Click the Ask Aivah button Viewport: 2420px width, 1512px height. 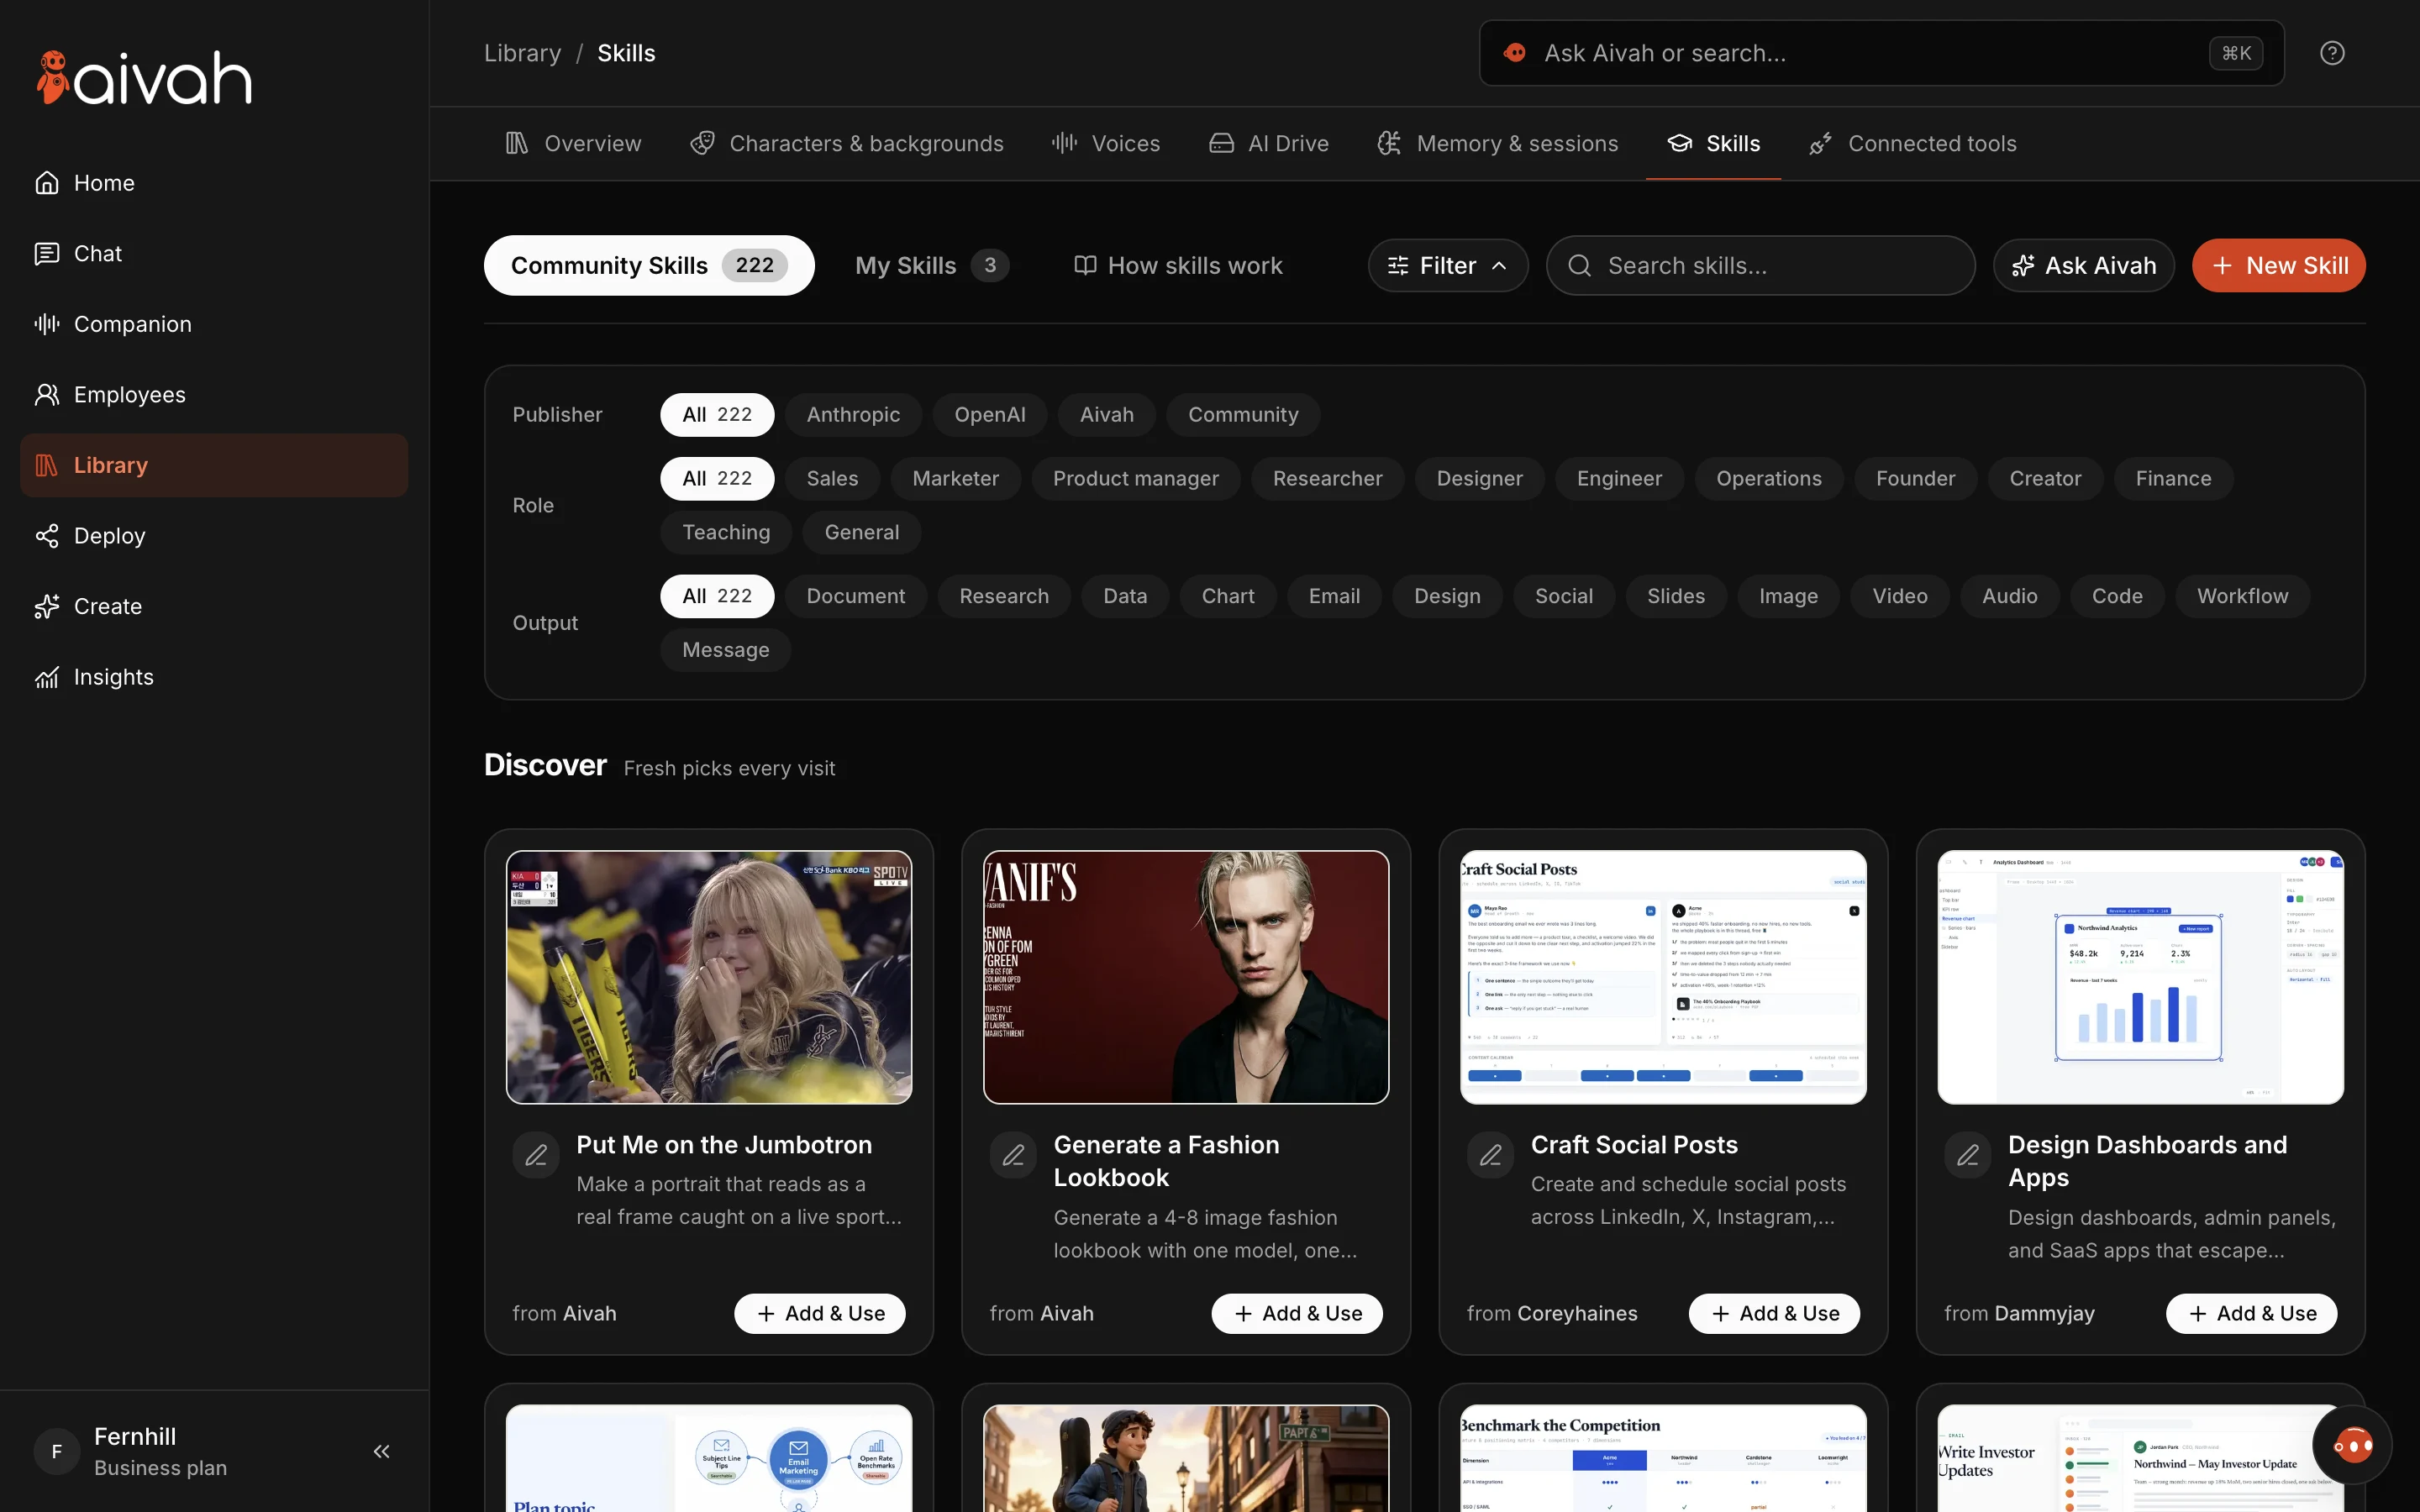(2083, 265)
